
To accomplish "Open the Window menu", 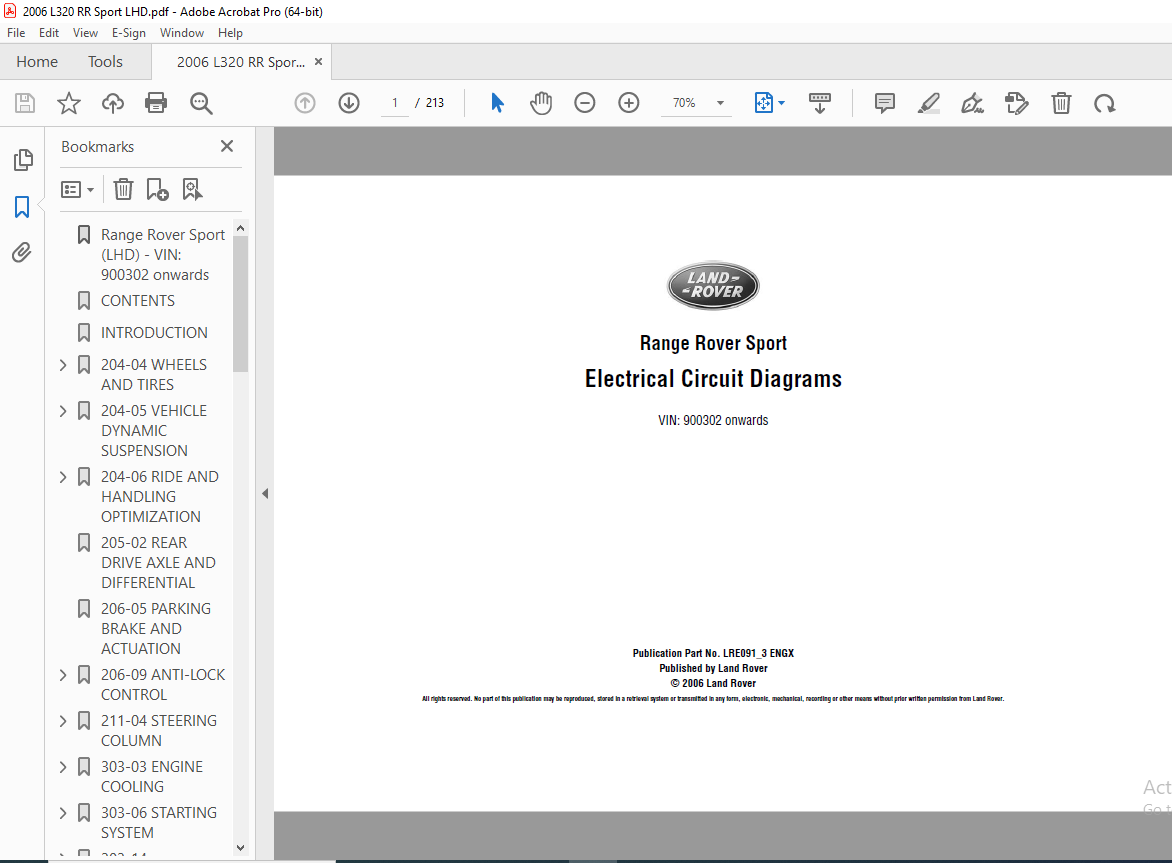I will (x=182, y=33).
